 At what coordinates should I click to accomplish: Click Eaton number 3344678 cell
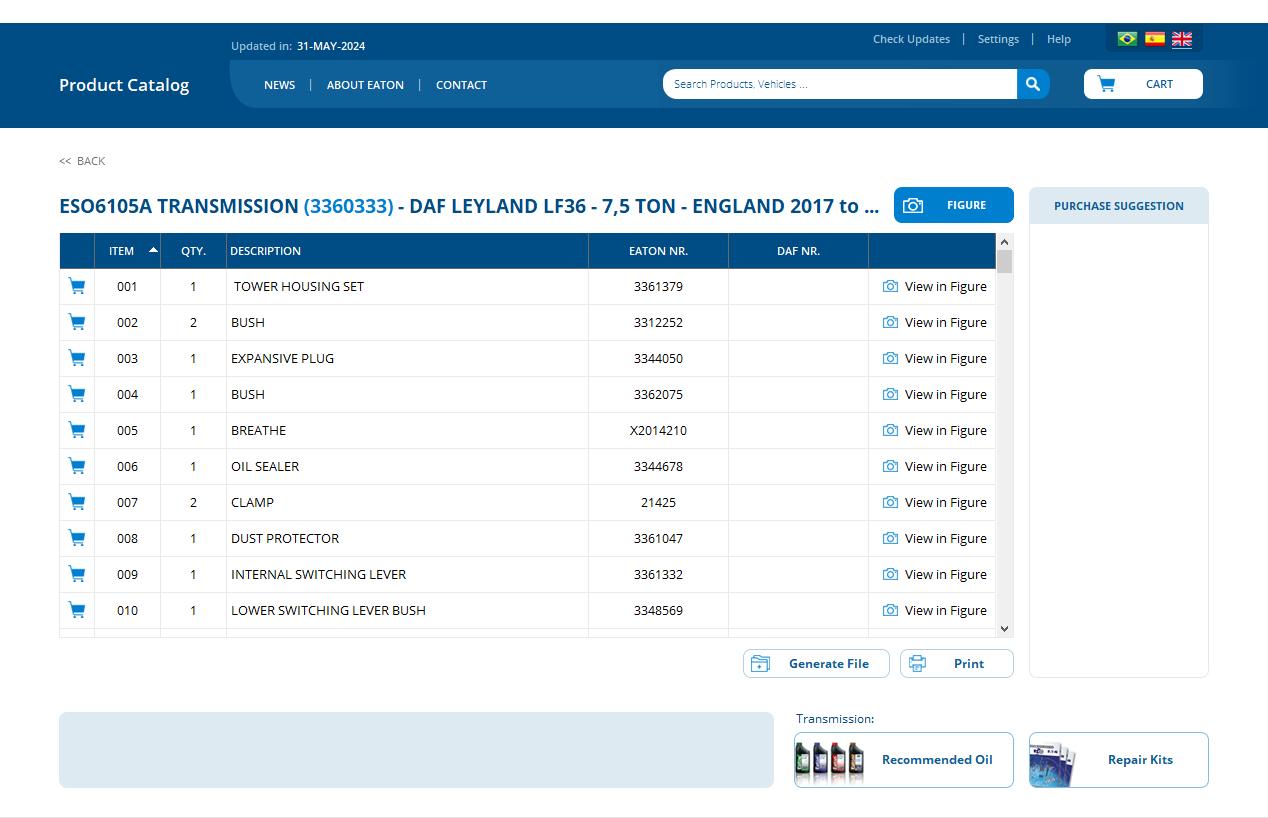point(658,466)
